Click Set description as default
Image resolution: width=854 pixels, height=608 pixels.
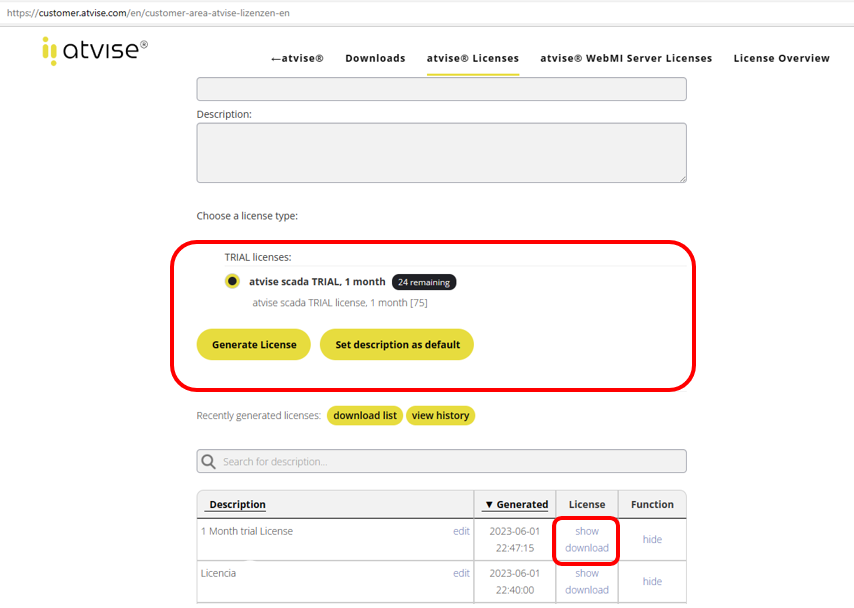(397, 344)
